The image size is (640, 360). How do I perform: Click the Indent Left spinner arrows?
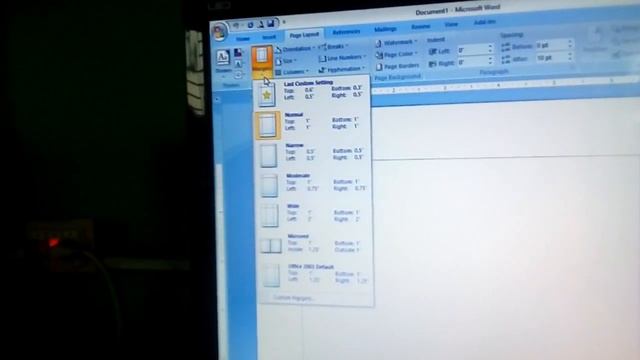tap(490, 49)
